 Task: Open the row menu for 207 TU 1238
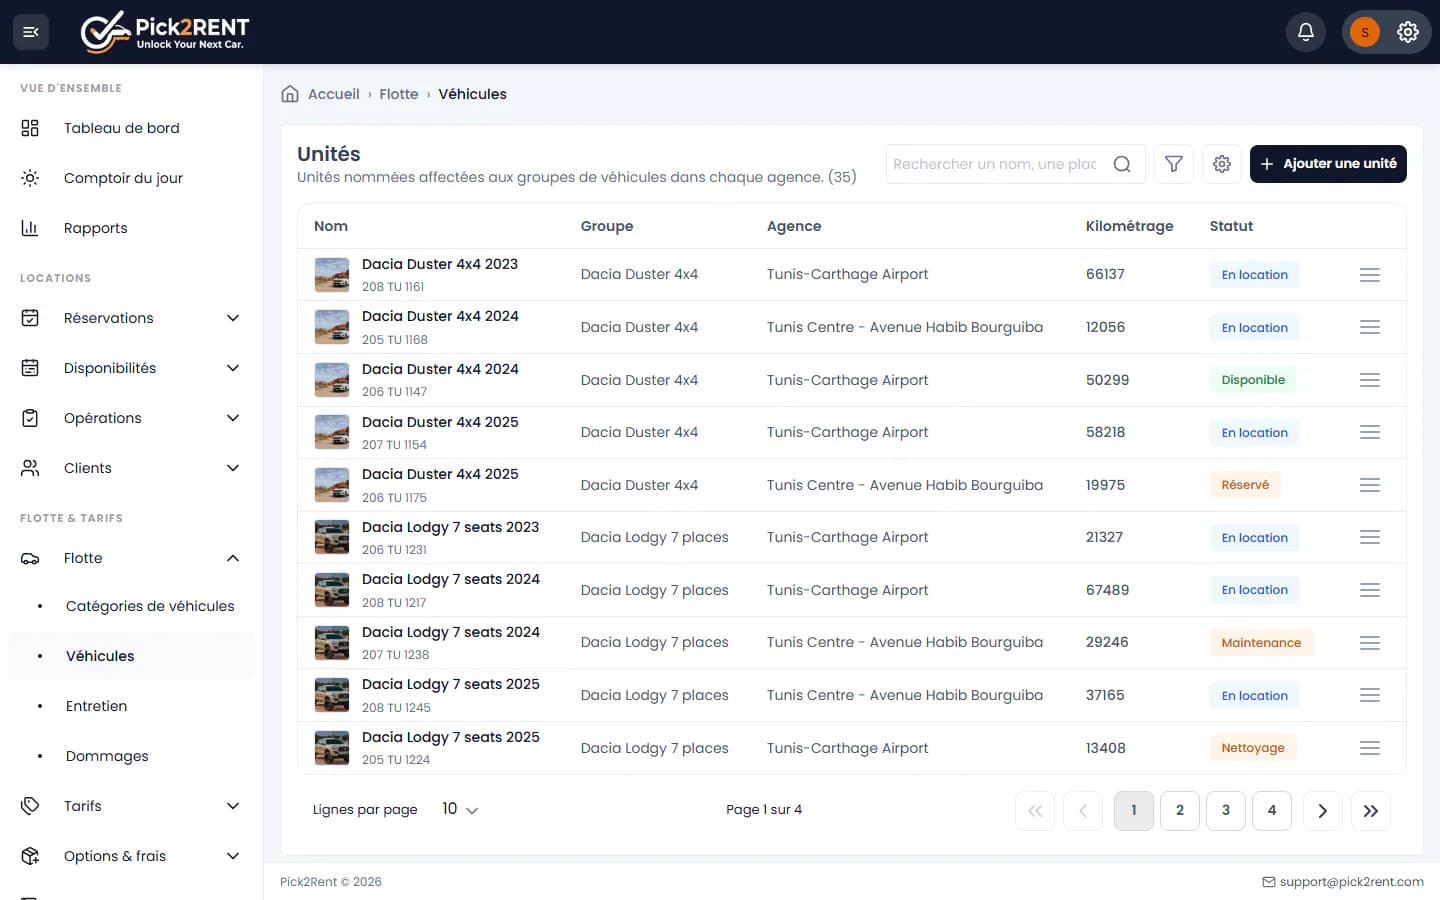click(1370, 643)
